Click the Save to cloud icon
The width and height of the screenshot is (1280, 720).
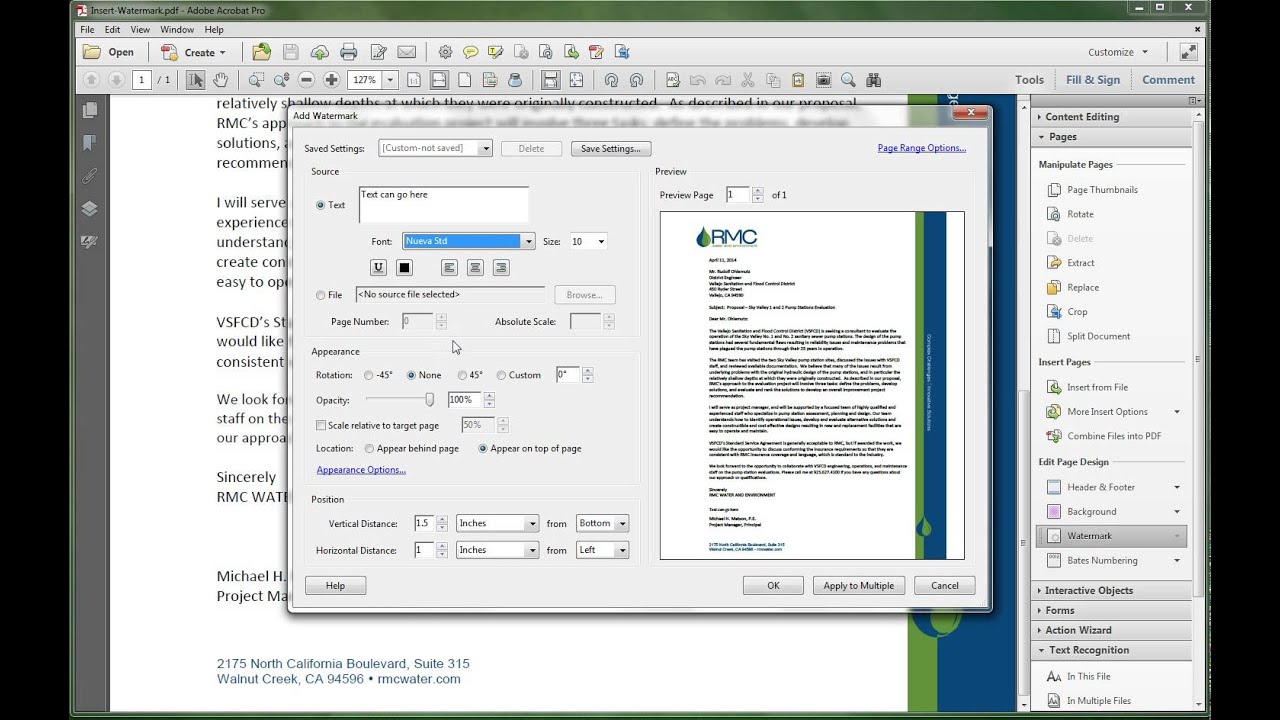point(320,52)
